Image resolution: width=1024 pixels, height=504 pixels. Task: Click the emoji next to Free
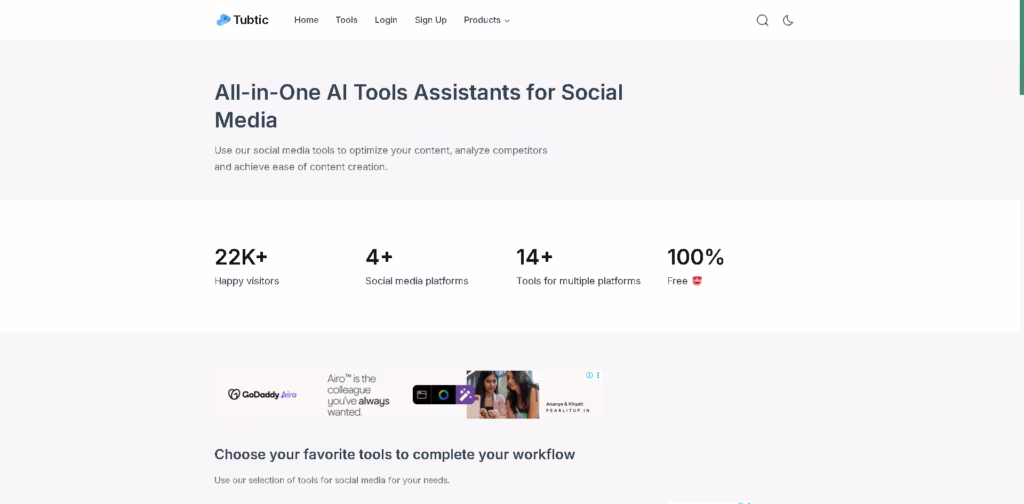(697, 281)
